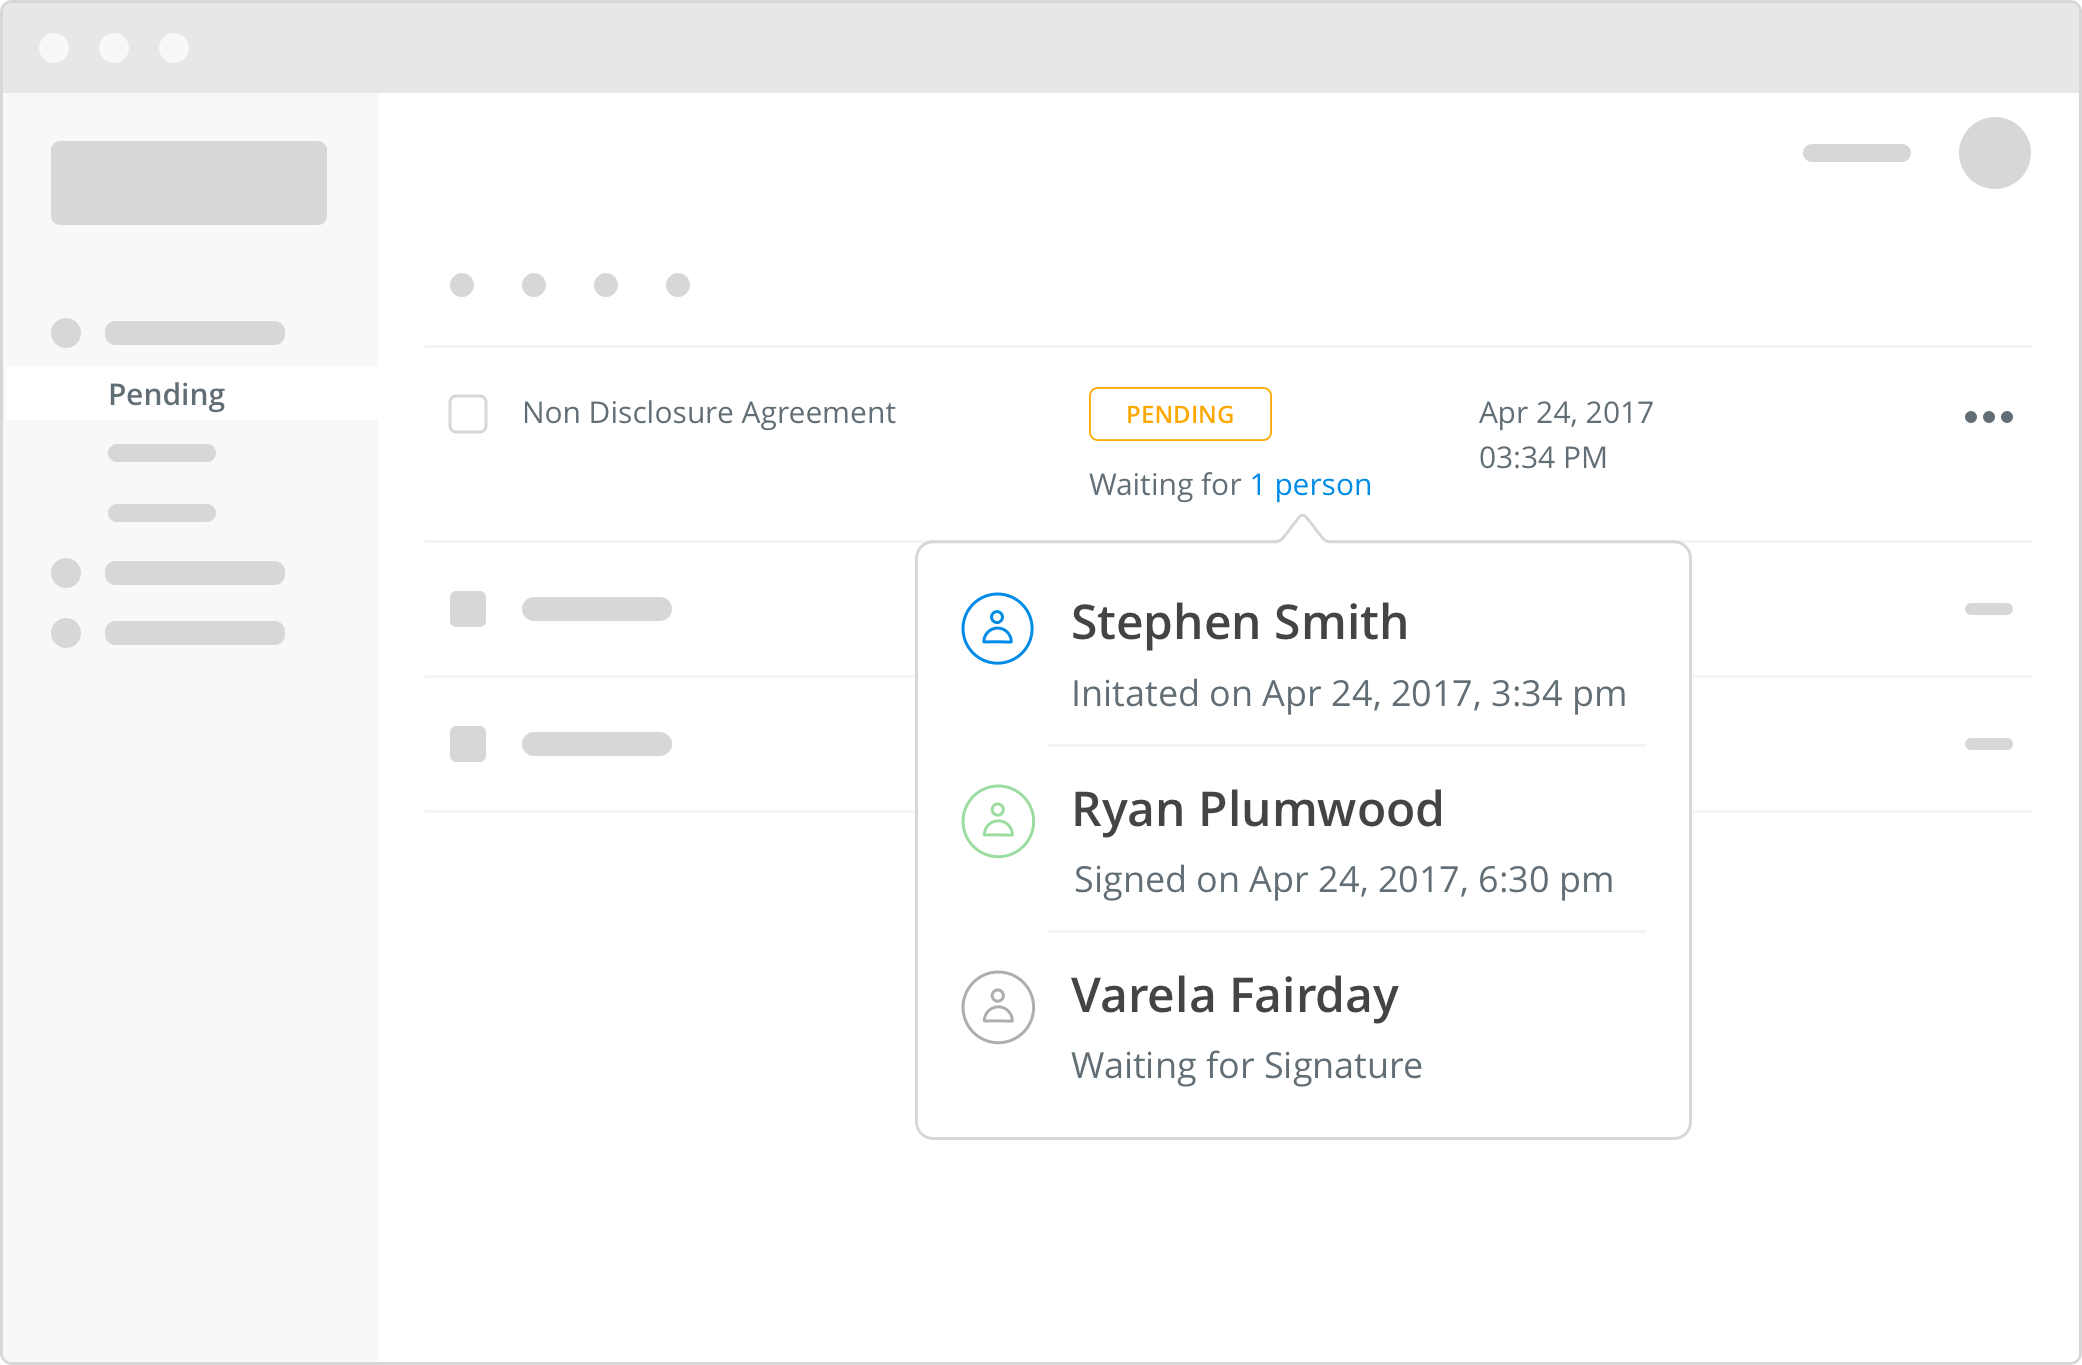Click the fourth toolbar action dot

click(x=678, y=285)
